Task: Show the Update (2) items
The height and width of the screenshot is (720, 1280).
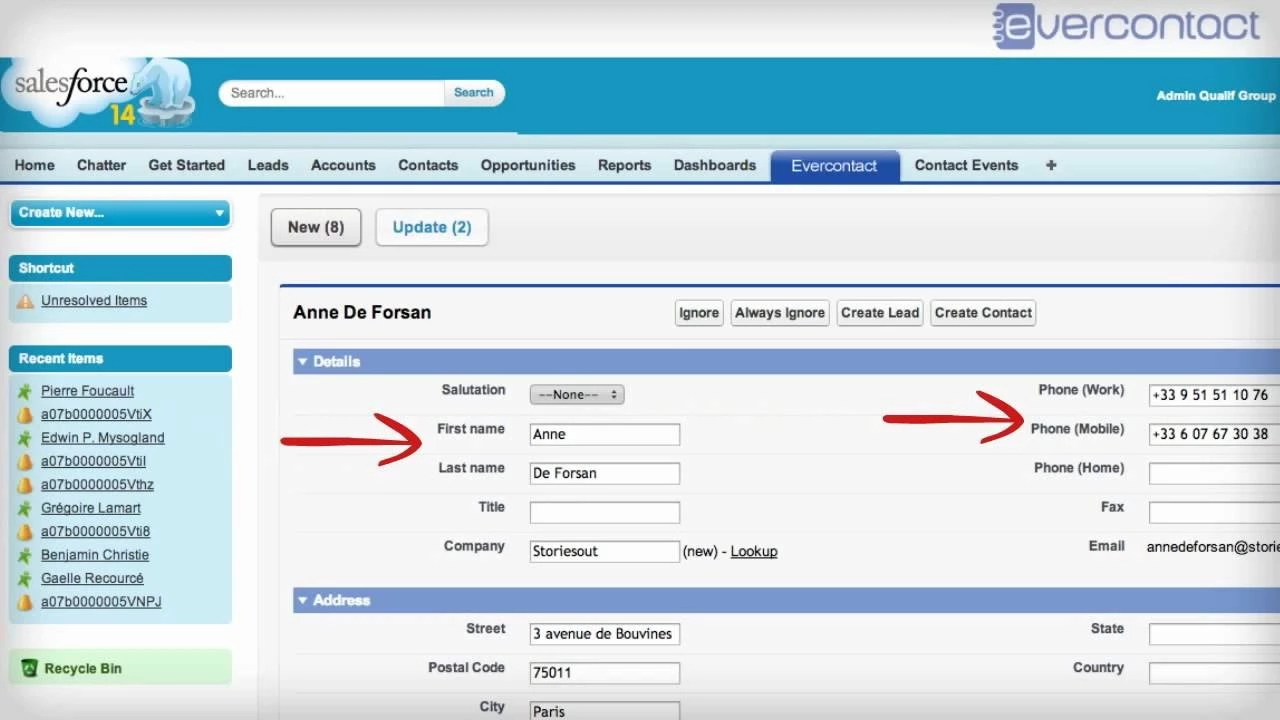Action: click(432, 227)
